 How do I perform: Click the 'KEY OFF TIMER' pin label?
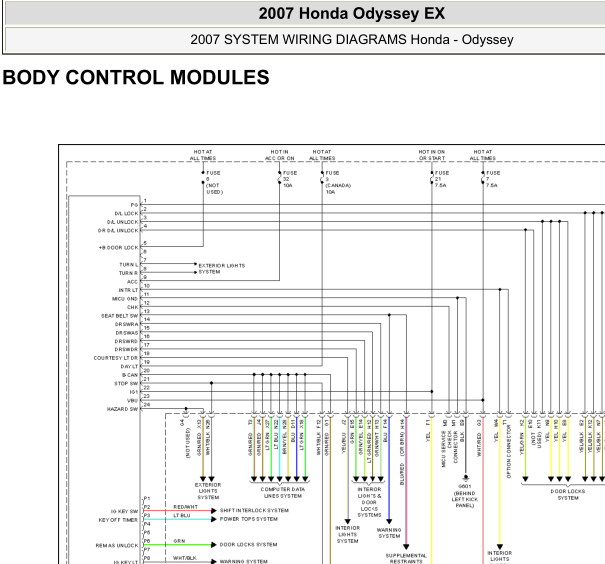(118, 520)
